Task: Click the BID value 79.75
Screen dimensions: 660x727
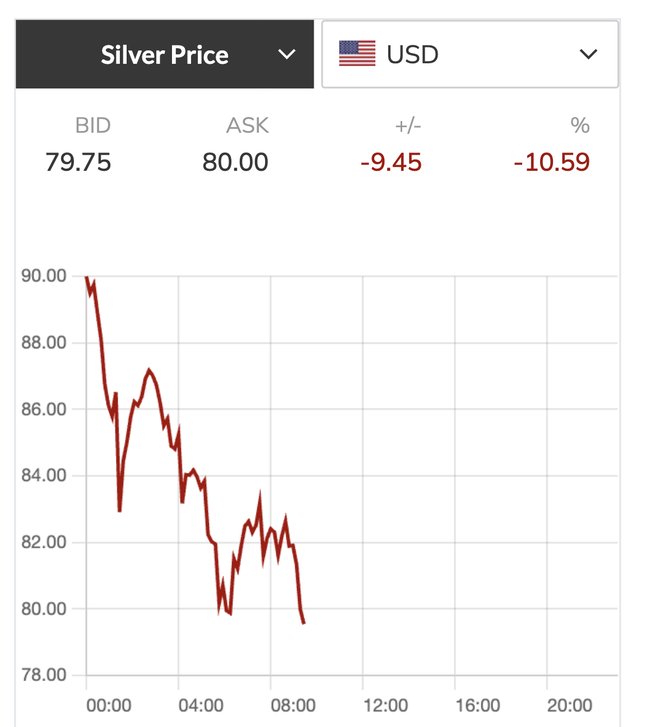Action: coord(78,161)
